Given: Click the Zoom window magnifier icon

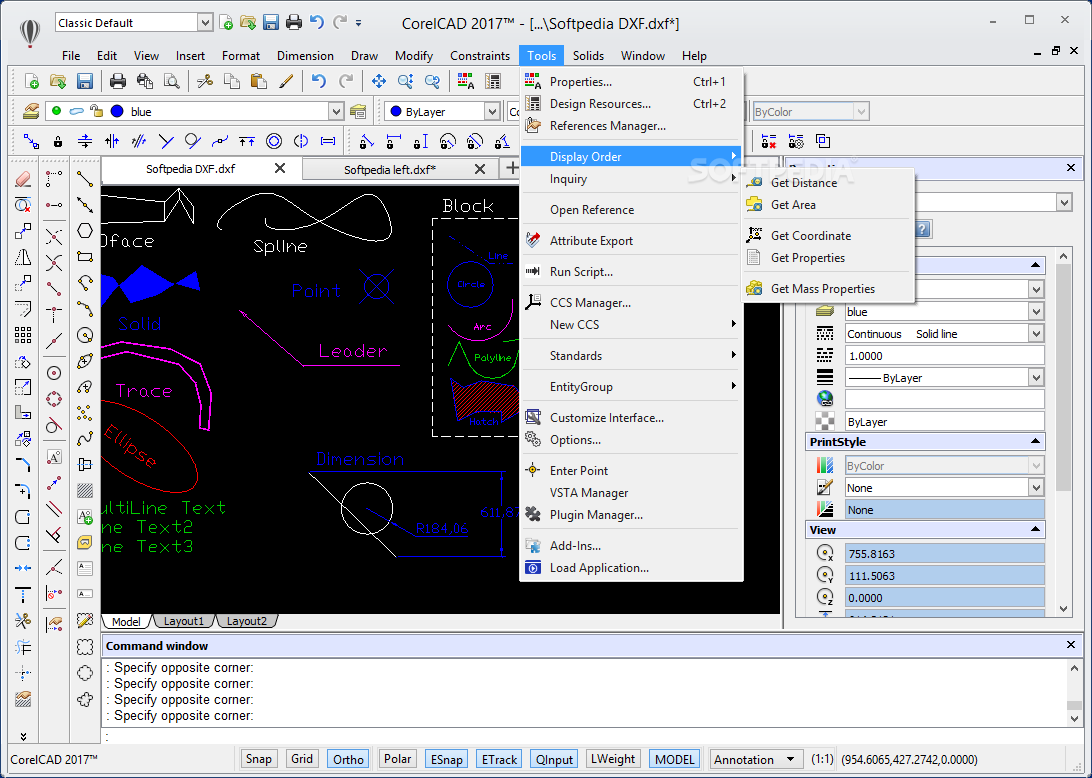Looking at the screenshot, I should click(405, 81).
